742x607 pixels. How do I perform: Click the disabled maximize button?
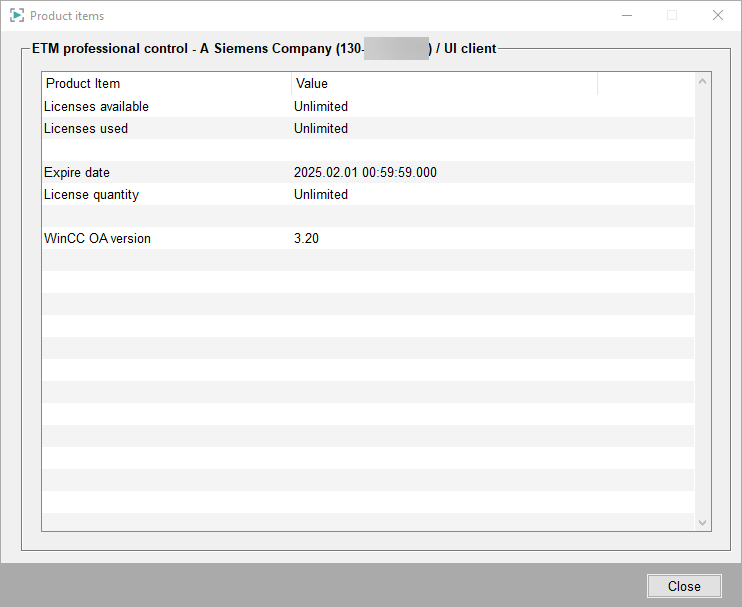[x=672, y=16]
